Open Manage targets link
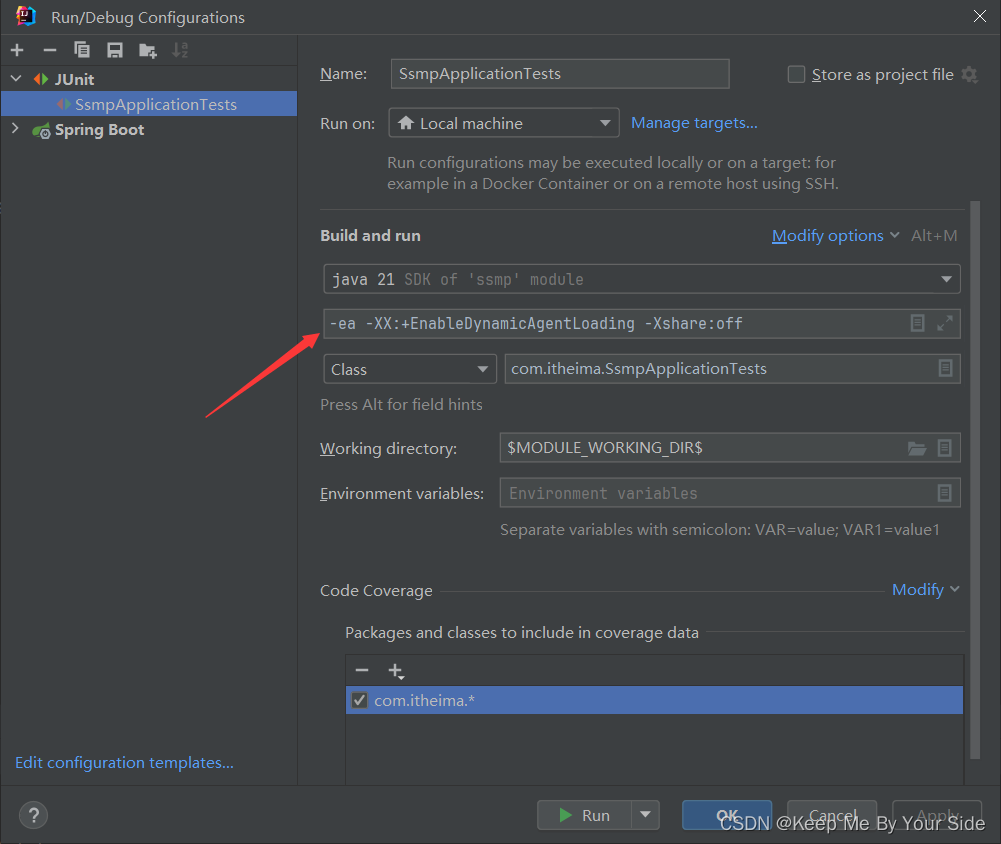This screenshot has width=1001, height=844. coord(694,123)
